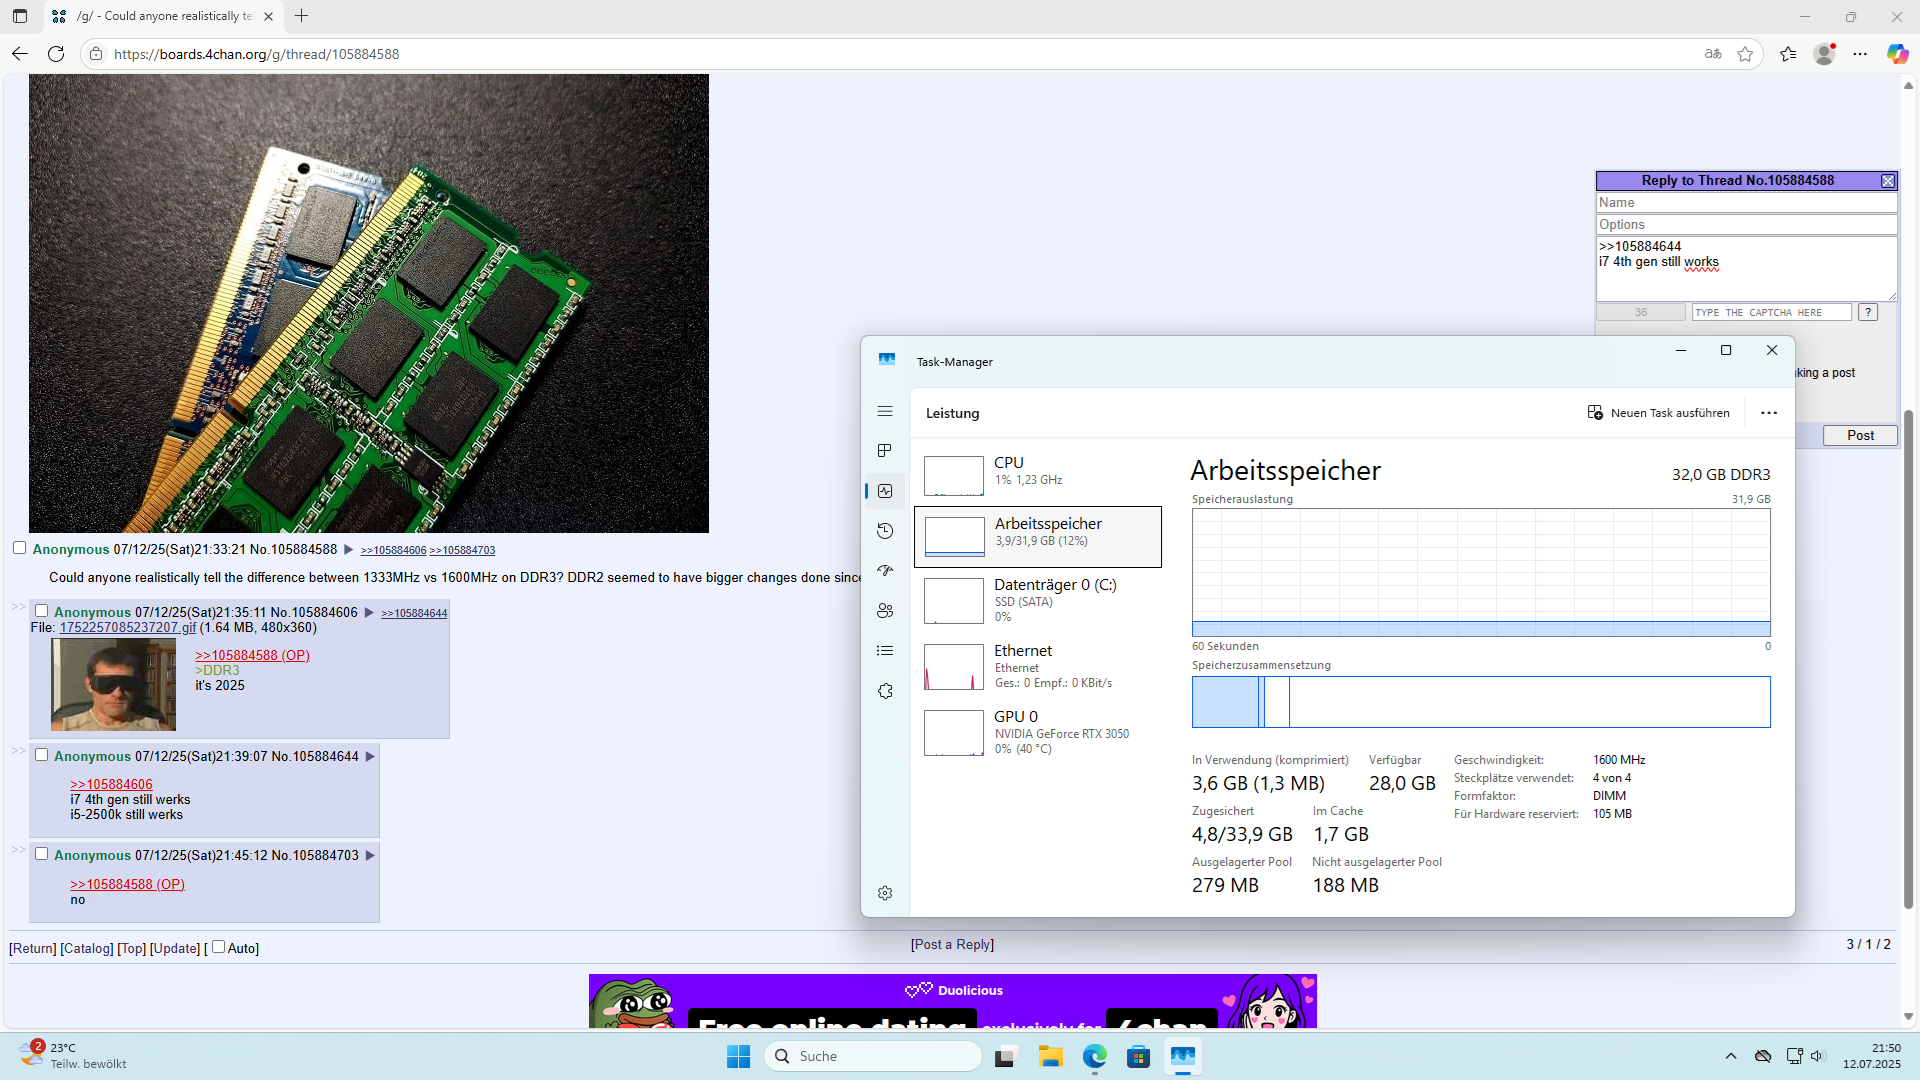
Task: Close the /g/ thread browser tab
Action: (x=268, y=16)
